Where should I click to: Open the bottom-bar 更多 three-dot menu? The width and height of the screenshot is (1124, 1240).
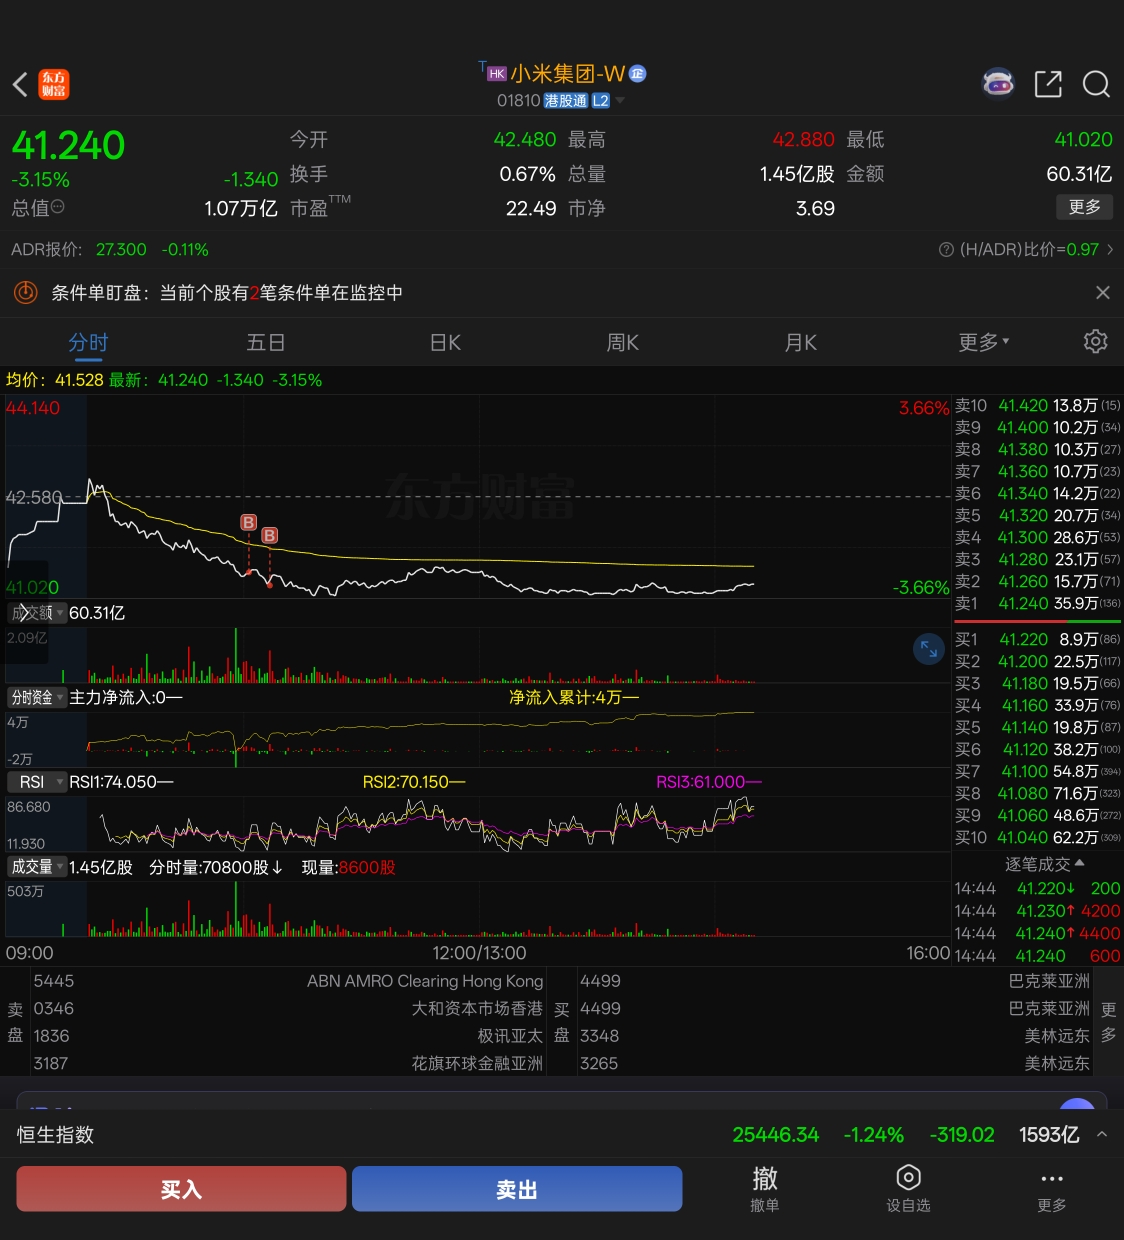1051,1189
